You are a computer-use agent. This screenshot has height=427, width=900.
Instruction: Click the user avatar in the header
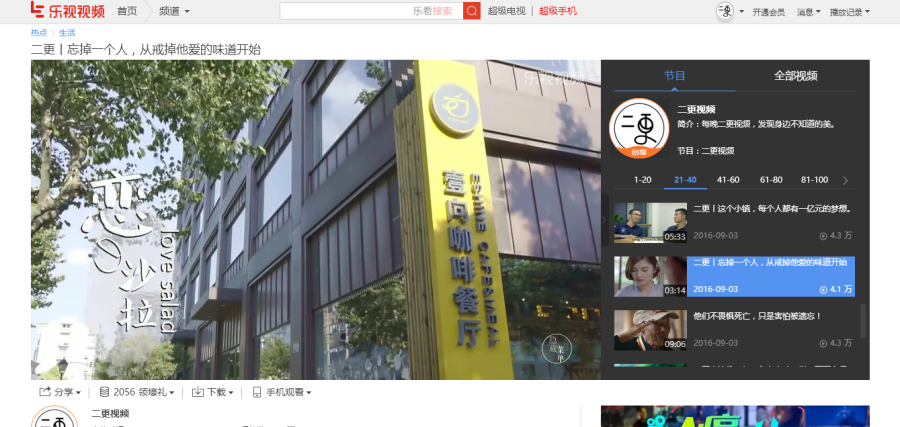[726, 11]
